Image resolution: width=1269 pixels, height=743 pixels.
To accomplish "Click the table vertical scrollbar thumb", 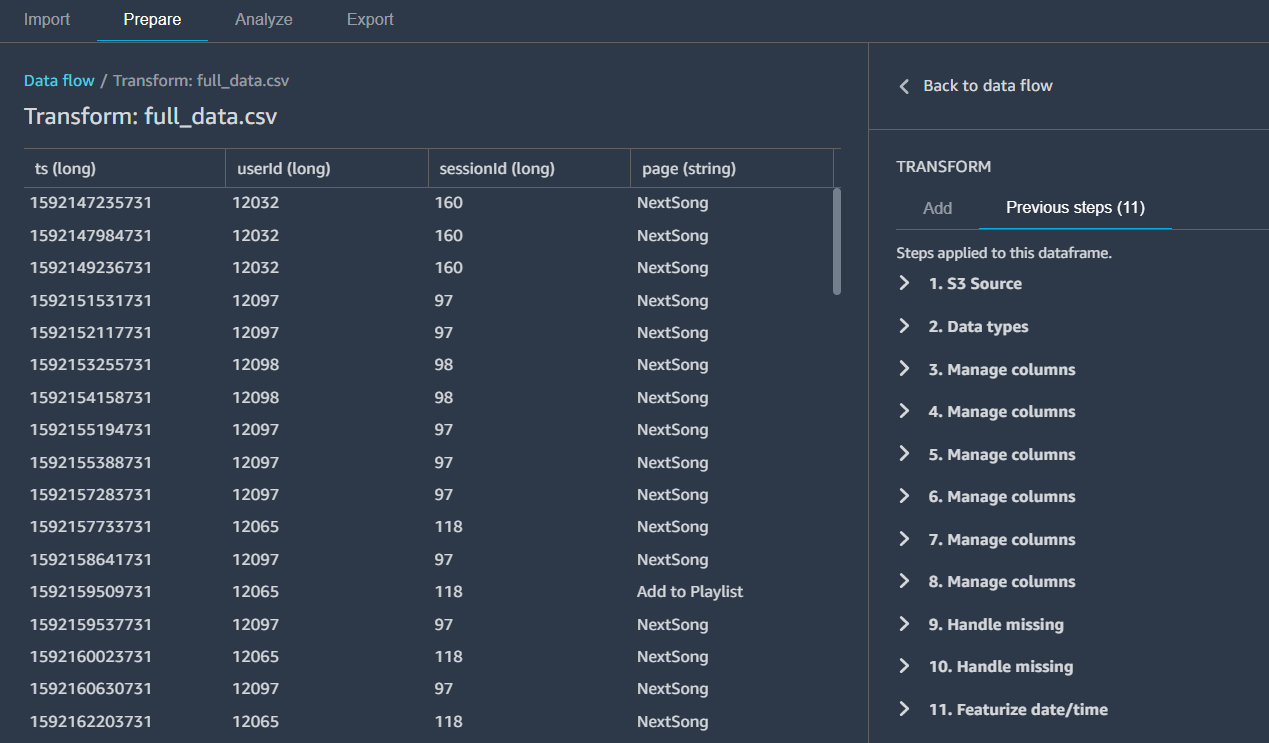I will [x=836, y=241].
